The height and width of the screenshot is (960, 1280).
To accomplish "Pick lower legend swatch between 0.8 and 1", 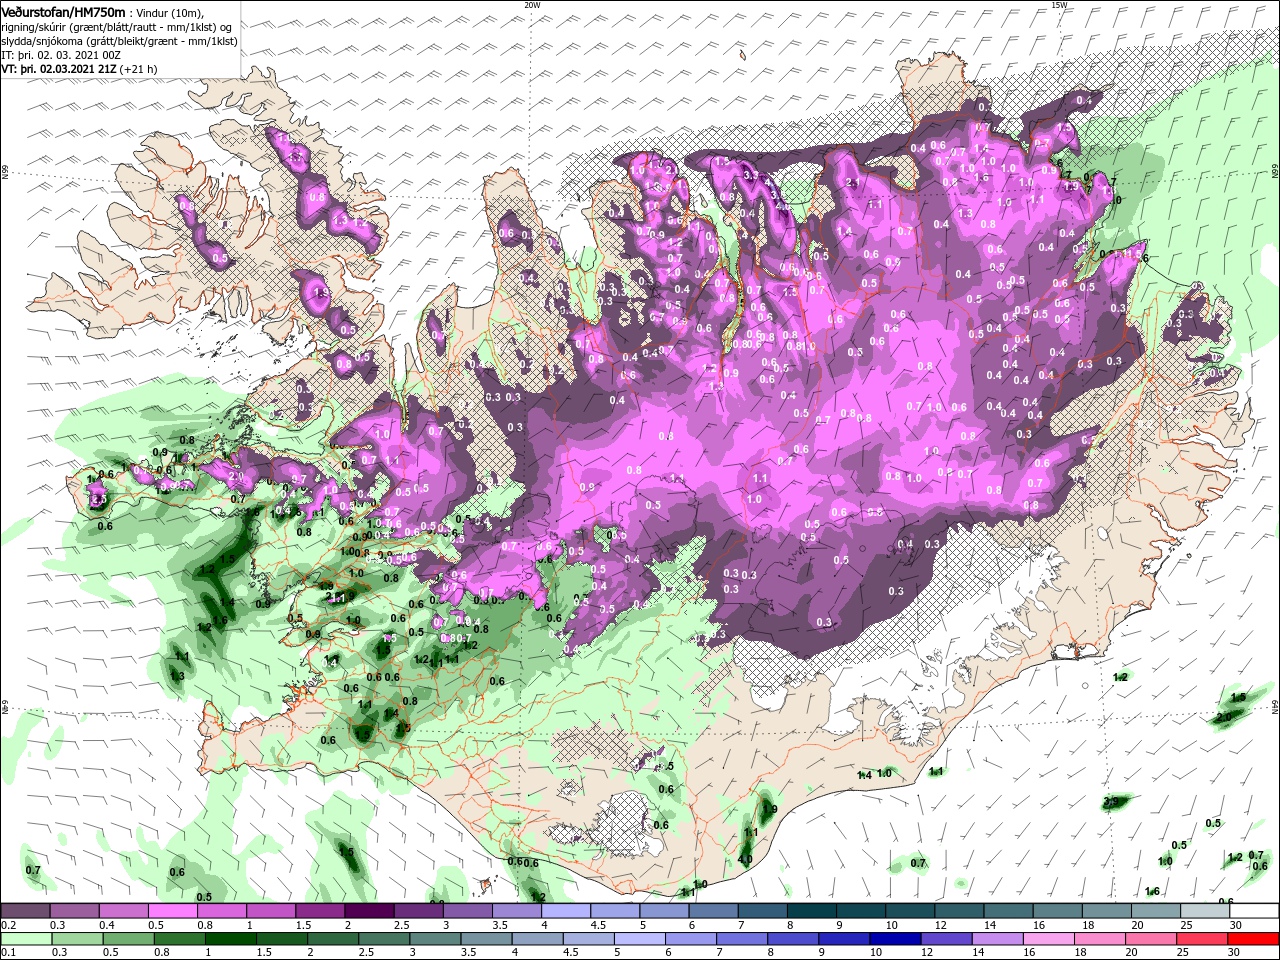I will pyautogui.click(x=179, y=939).
